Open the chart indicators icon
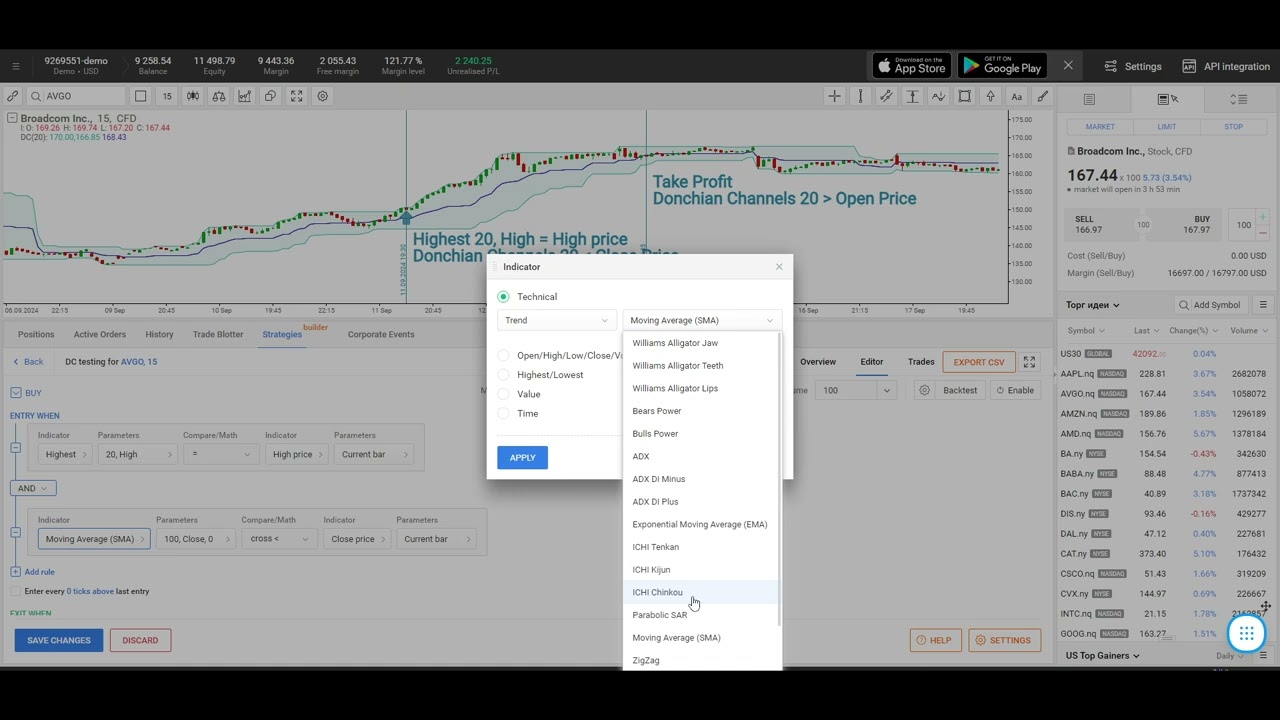 coord(244,96)
